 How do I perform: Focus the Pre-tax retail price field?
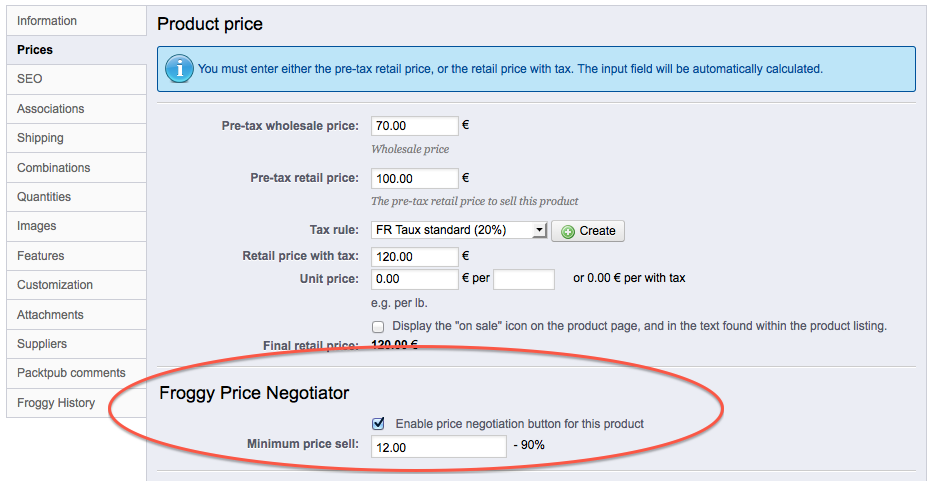415,178
